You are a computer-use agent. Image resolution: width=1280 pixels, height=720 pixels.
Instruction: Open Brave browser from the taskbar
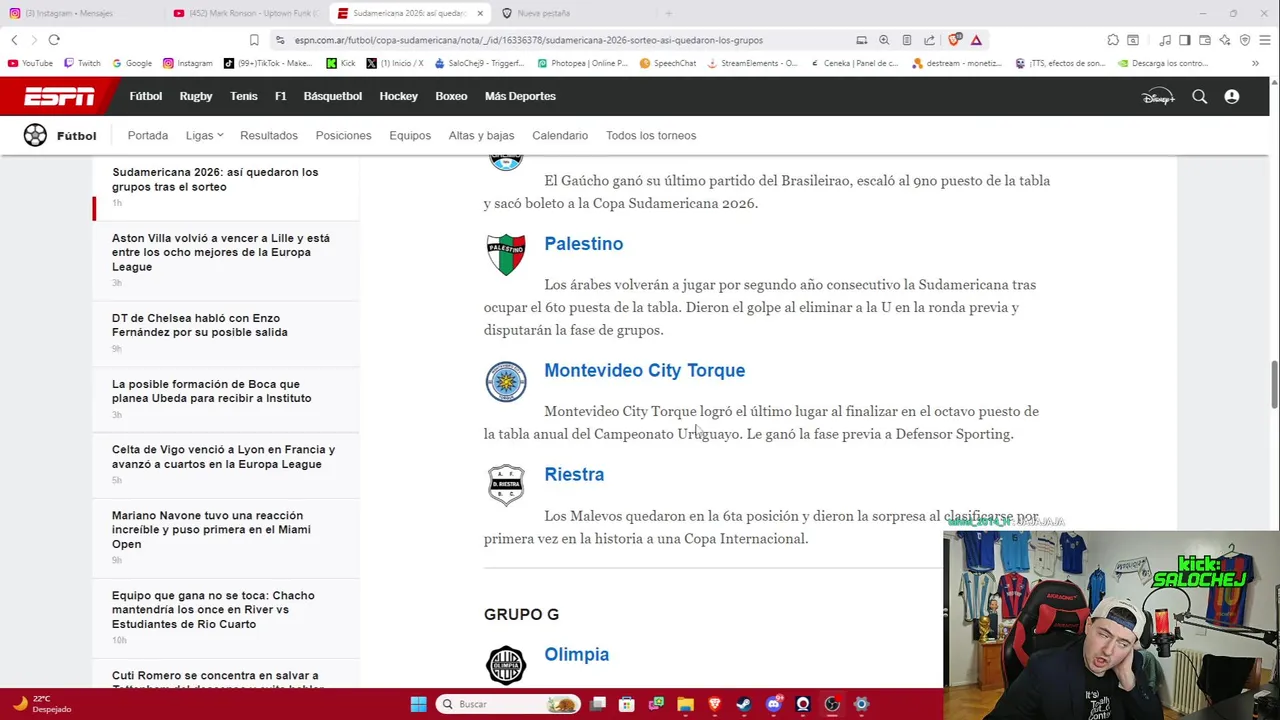click(x=715, y=704)
